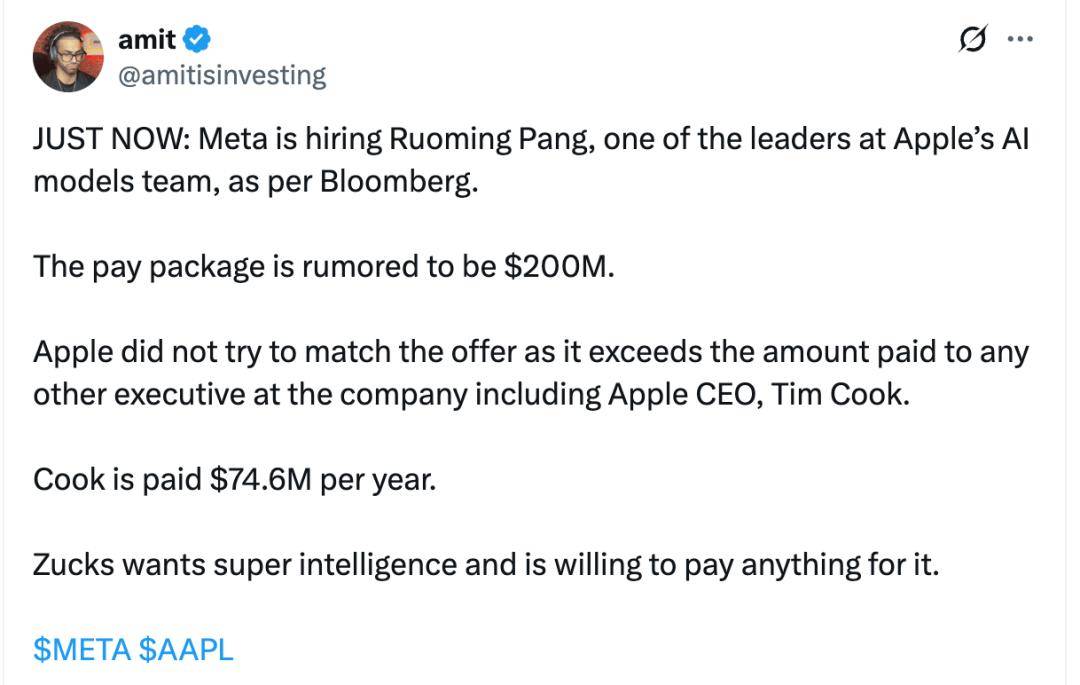The image size is (1080, 685).
Task: Open amit's profile picture
Action: point(68,57)
